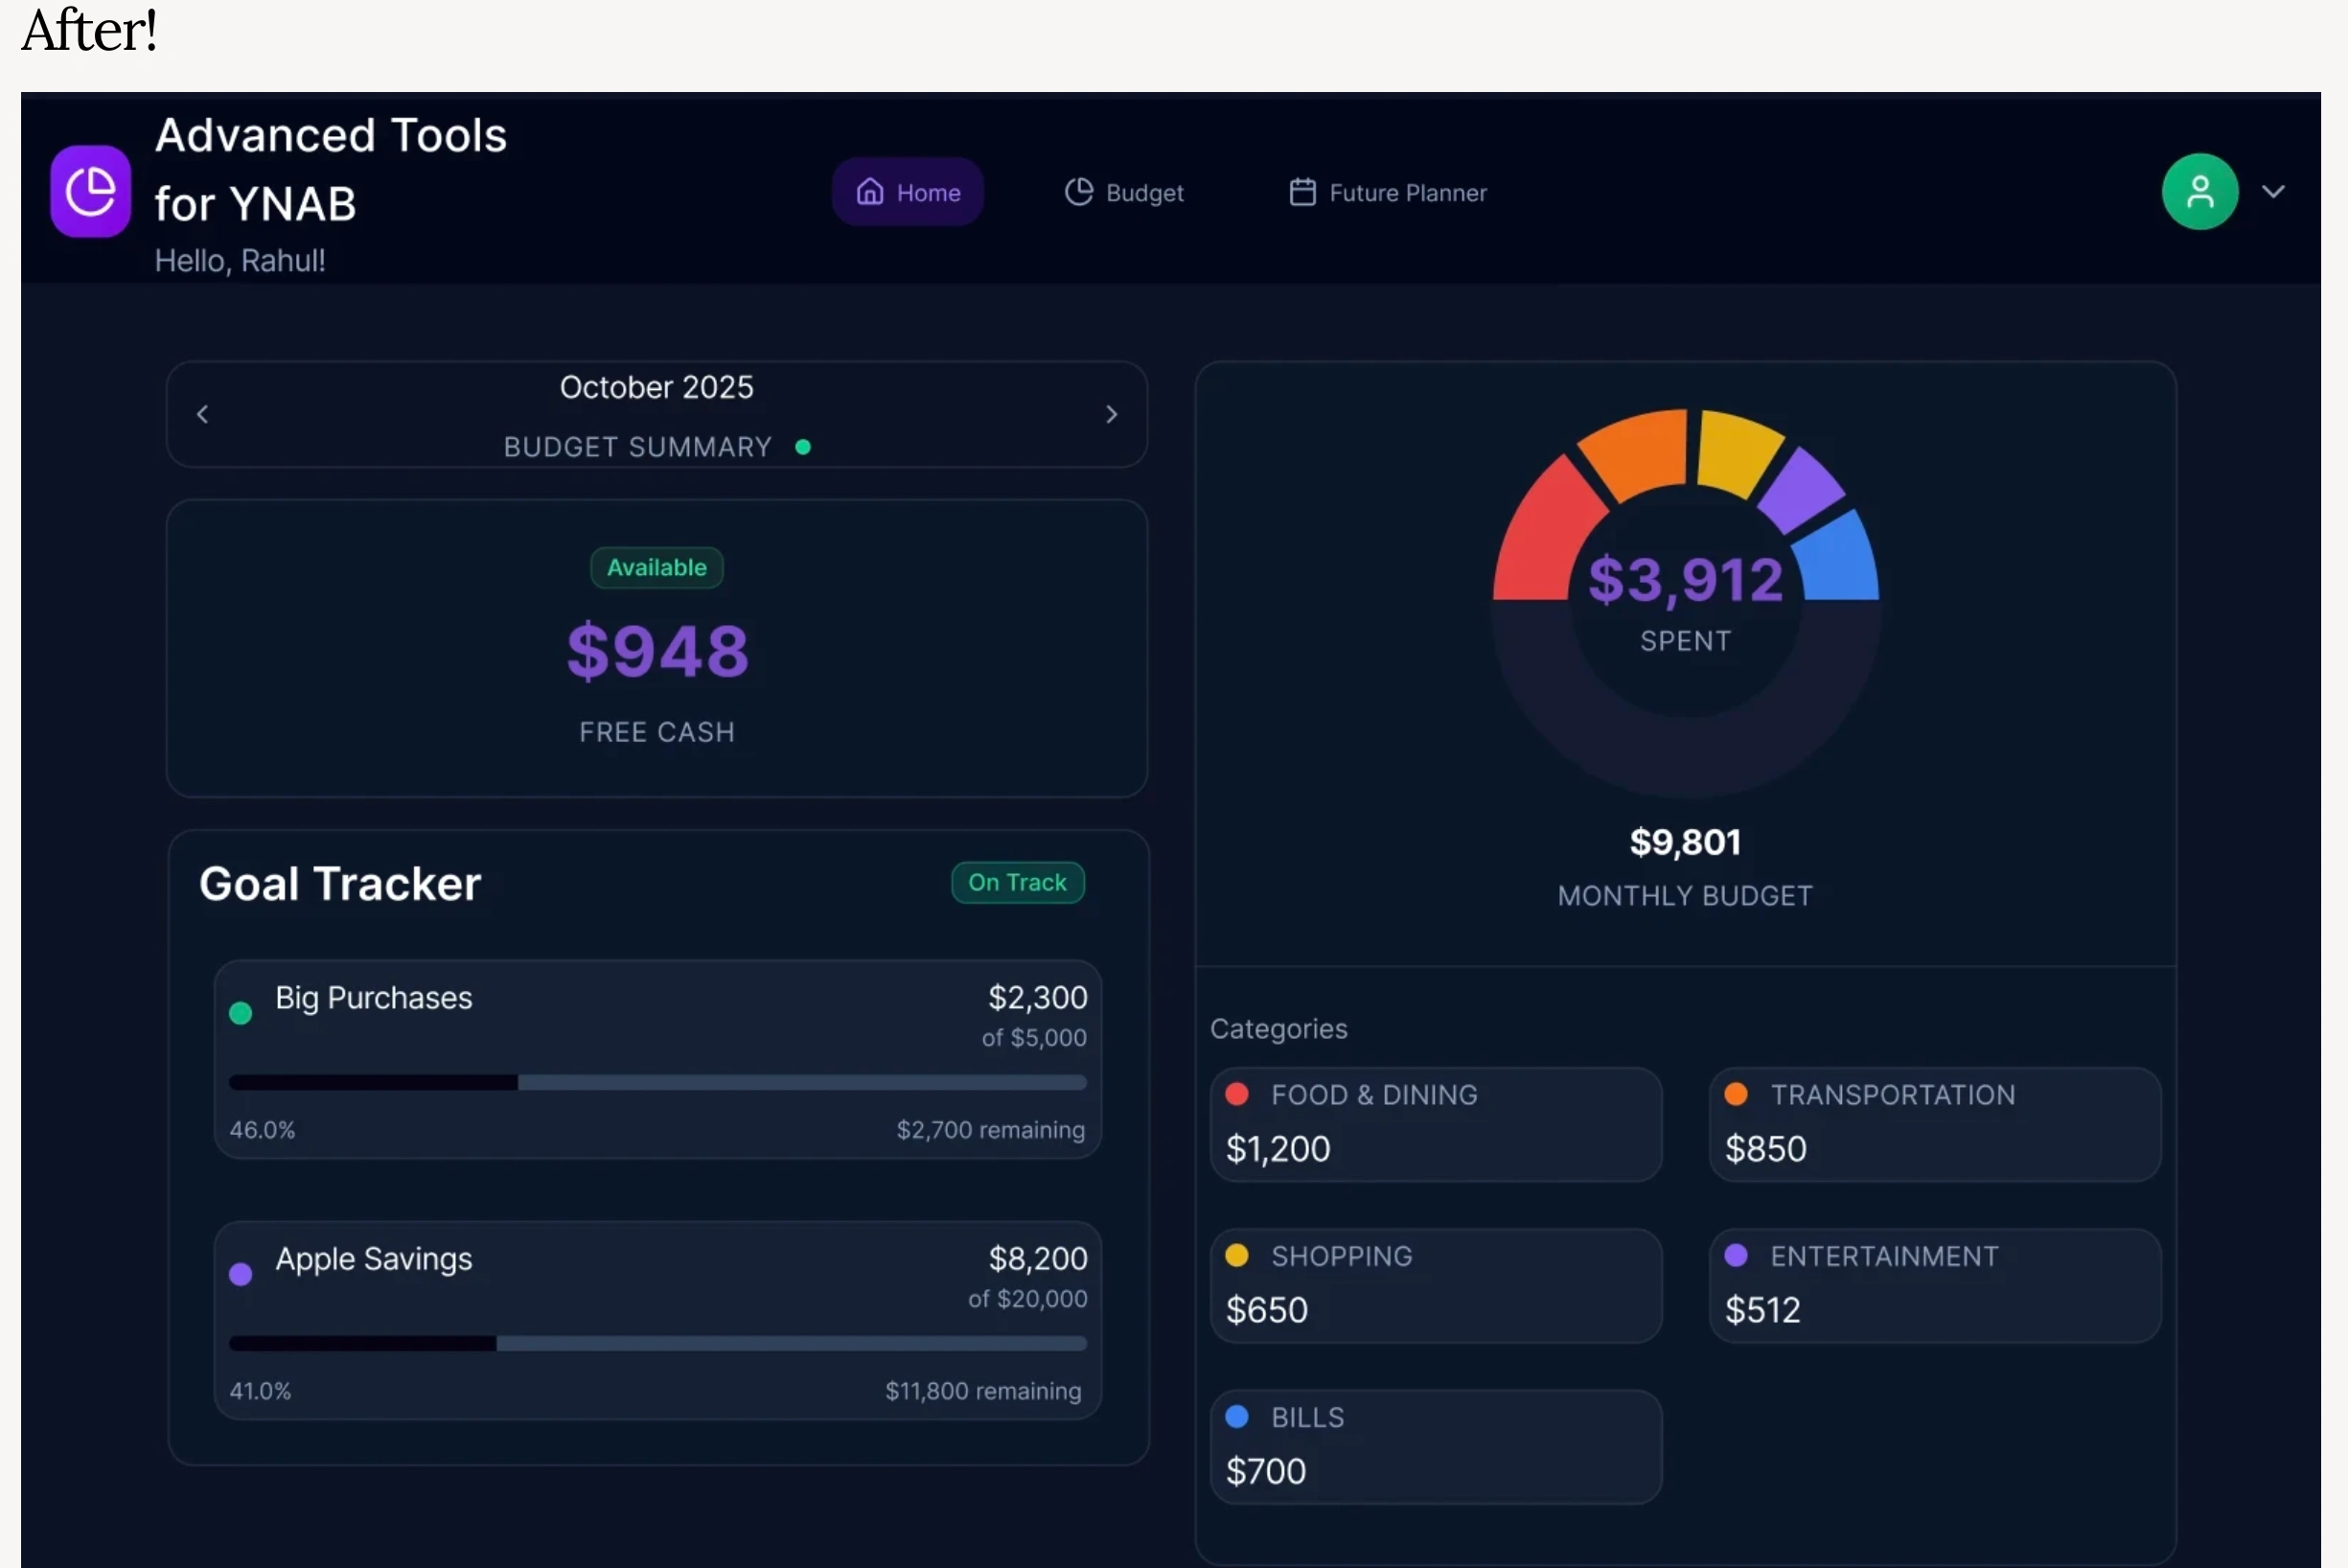Viewport: 2348px width, 1568px height.
Task: Click the On Track status badge
Action: (1017, 882)
